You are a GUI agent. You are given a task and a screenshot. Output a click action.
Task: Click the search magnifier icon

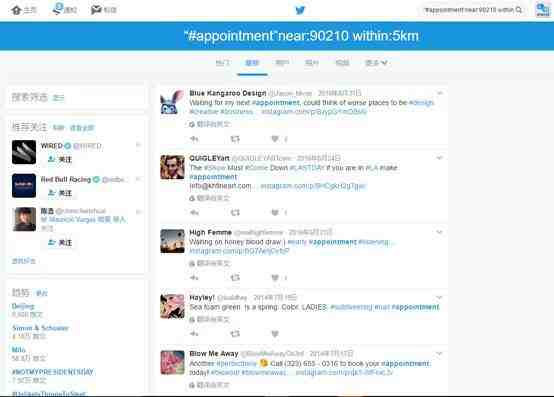pyautogui.click(x=519, y=10)
